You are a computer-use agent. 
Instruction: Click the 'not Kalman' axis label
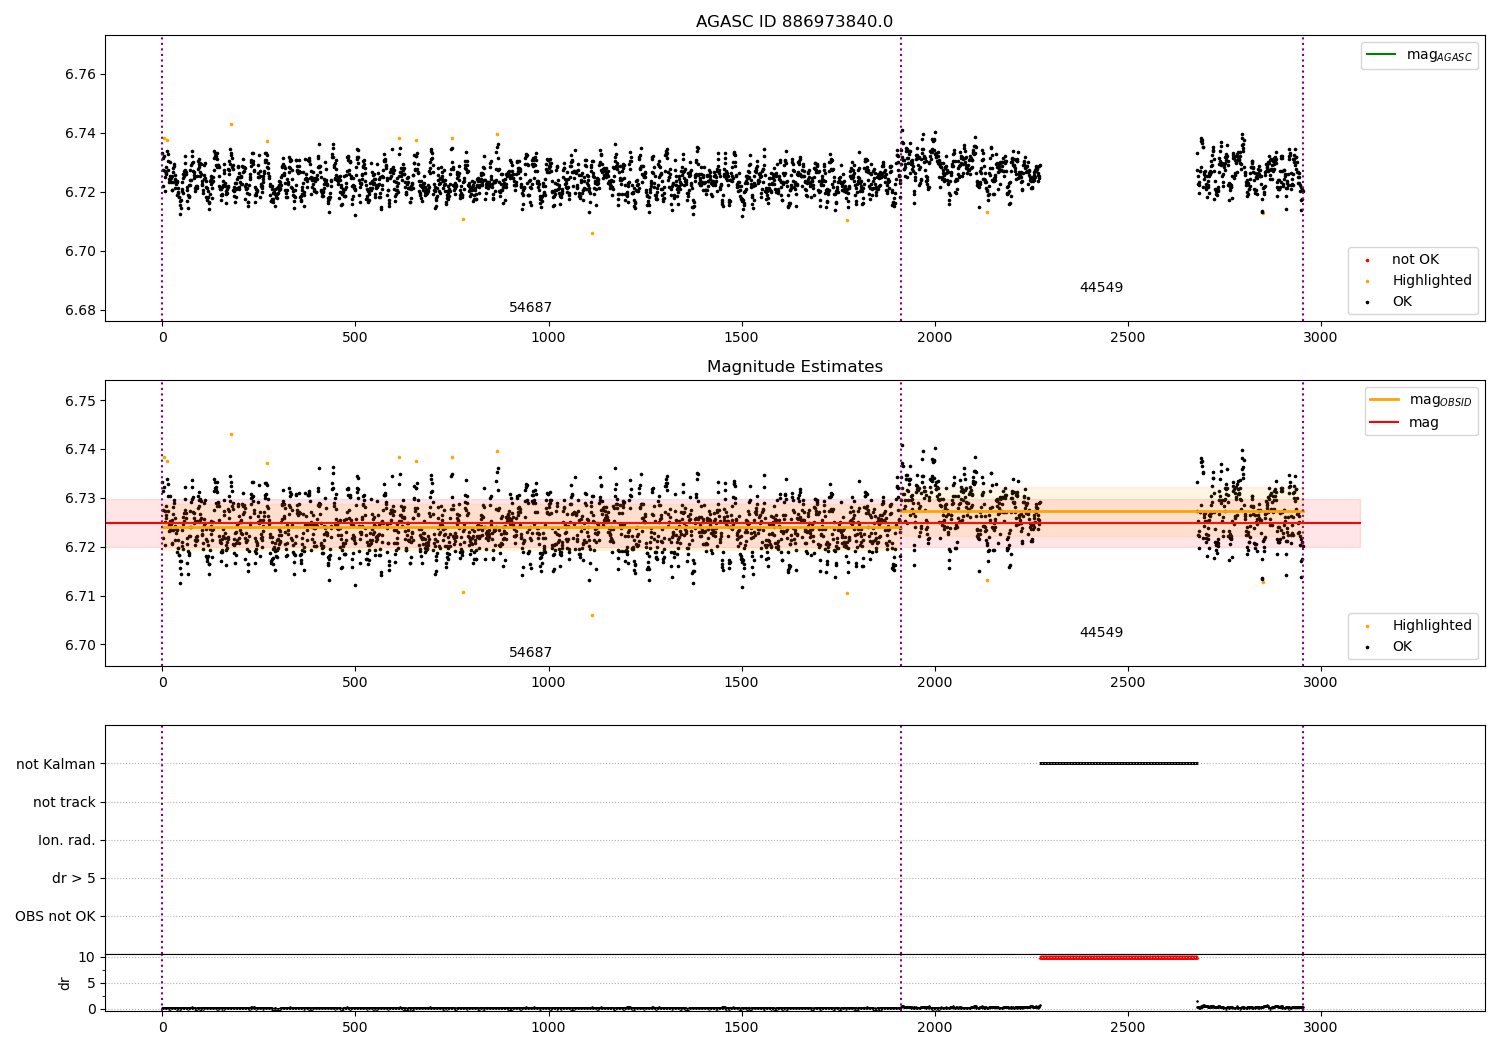coord(56,764)
